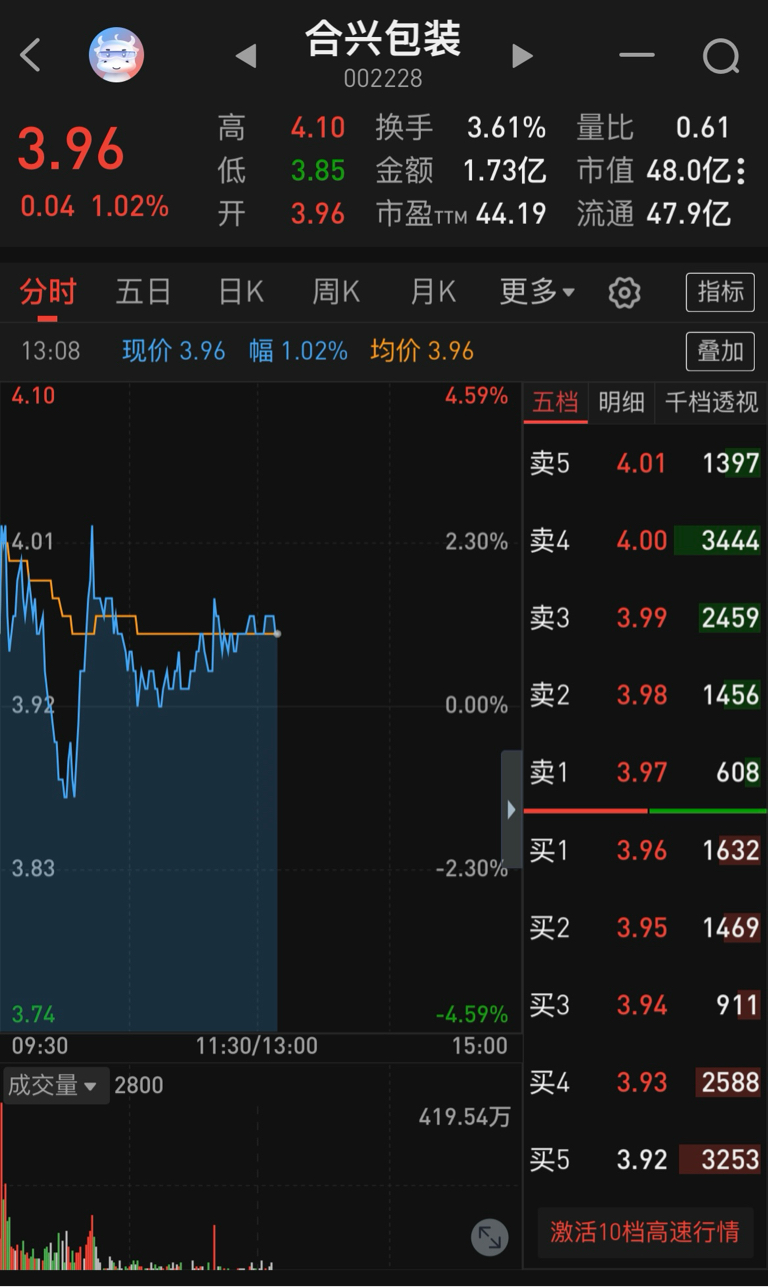
Task: Switch to the 月K tab
Action: tap(433, 292)
